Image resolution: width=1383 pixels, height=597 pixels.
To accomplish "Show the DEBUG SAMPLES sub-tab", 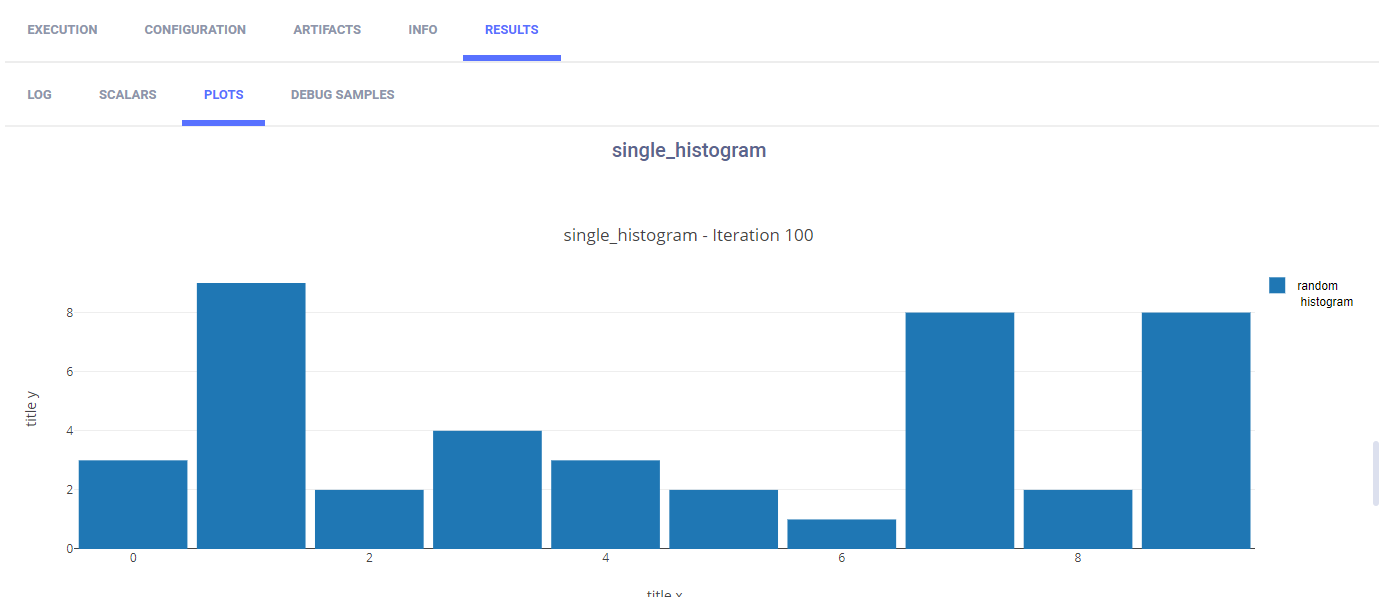I will coord(342,95).
